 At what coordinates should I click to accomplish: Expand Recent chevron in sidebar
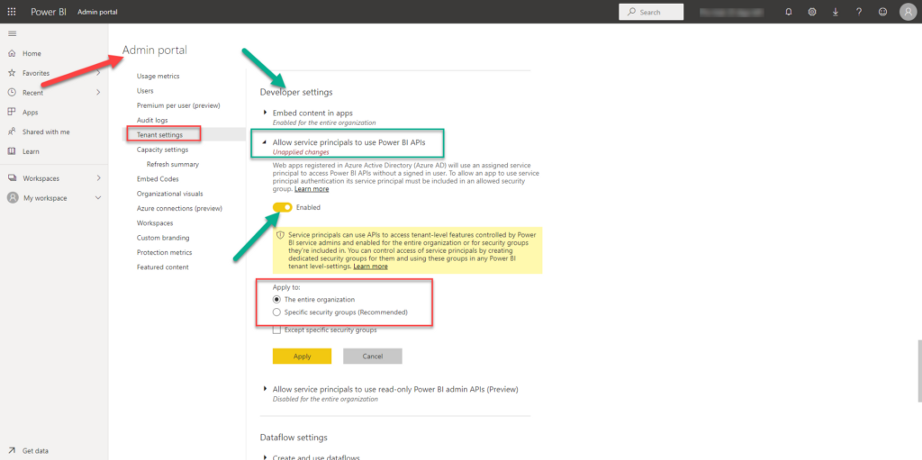pyautogui.click(x=98, y=92)
